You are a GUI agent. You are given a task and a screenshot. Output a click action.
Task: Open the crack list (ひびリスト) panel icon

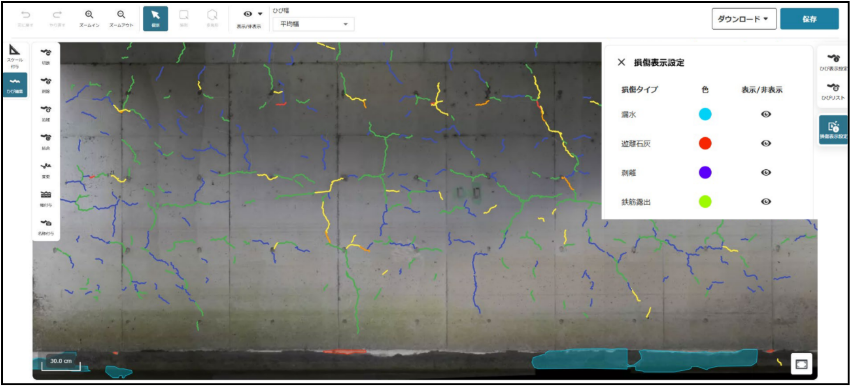pyautogui.click(x=833, y=91)
